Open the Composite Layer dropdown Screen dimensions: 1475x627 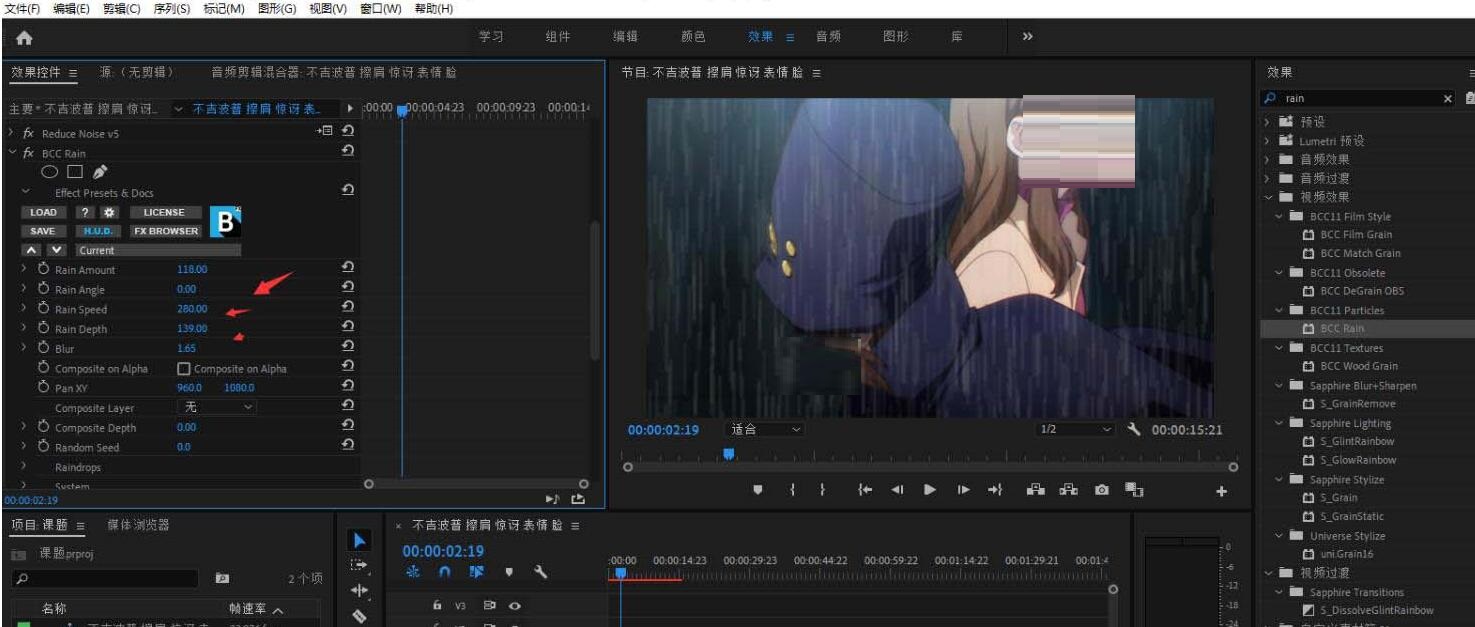coord(217,407)
